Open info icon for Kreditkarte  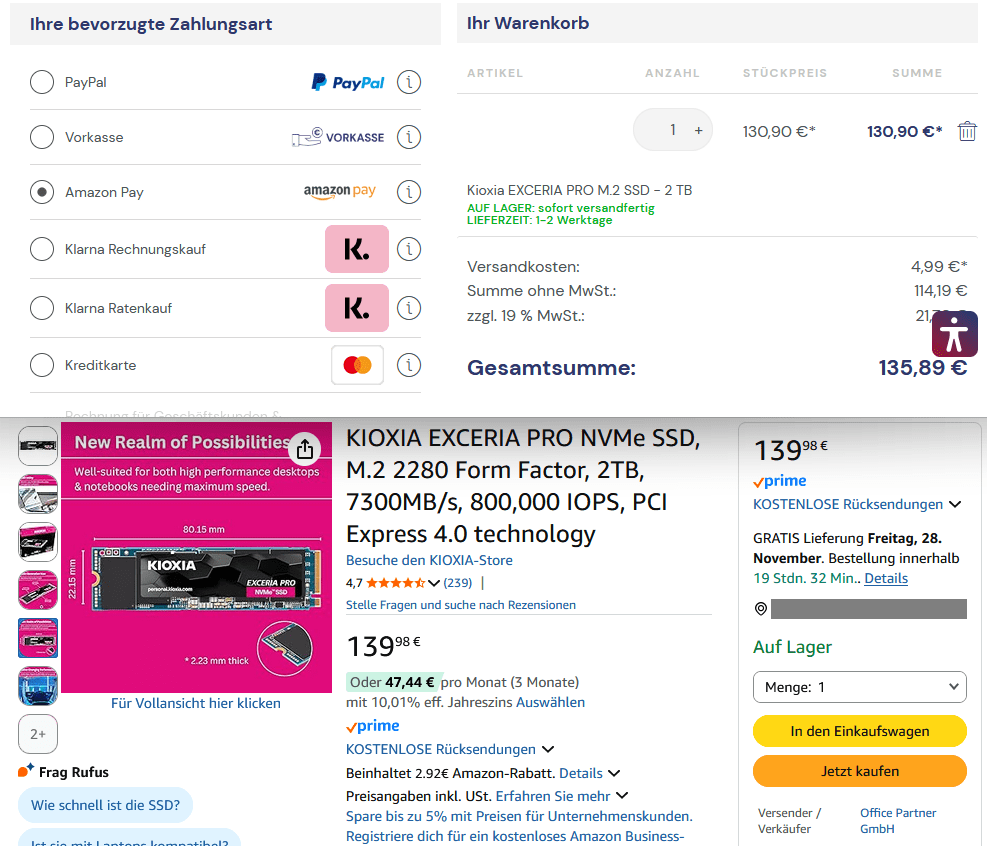[x=409, y=364]
